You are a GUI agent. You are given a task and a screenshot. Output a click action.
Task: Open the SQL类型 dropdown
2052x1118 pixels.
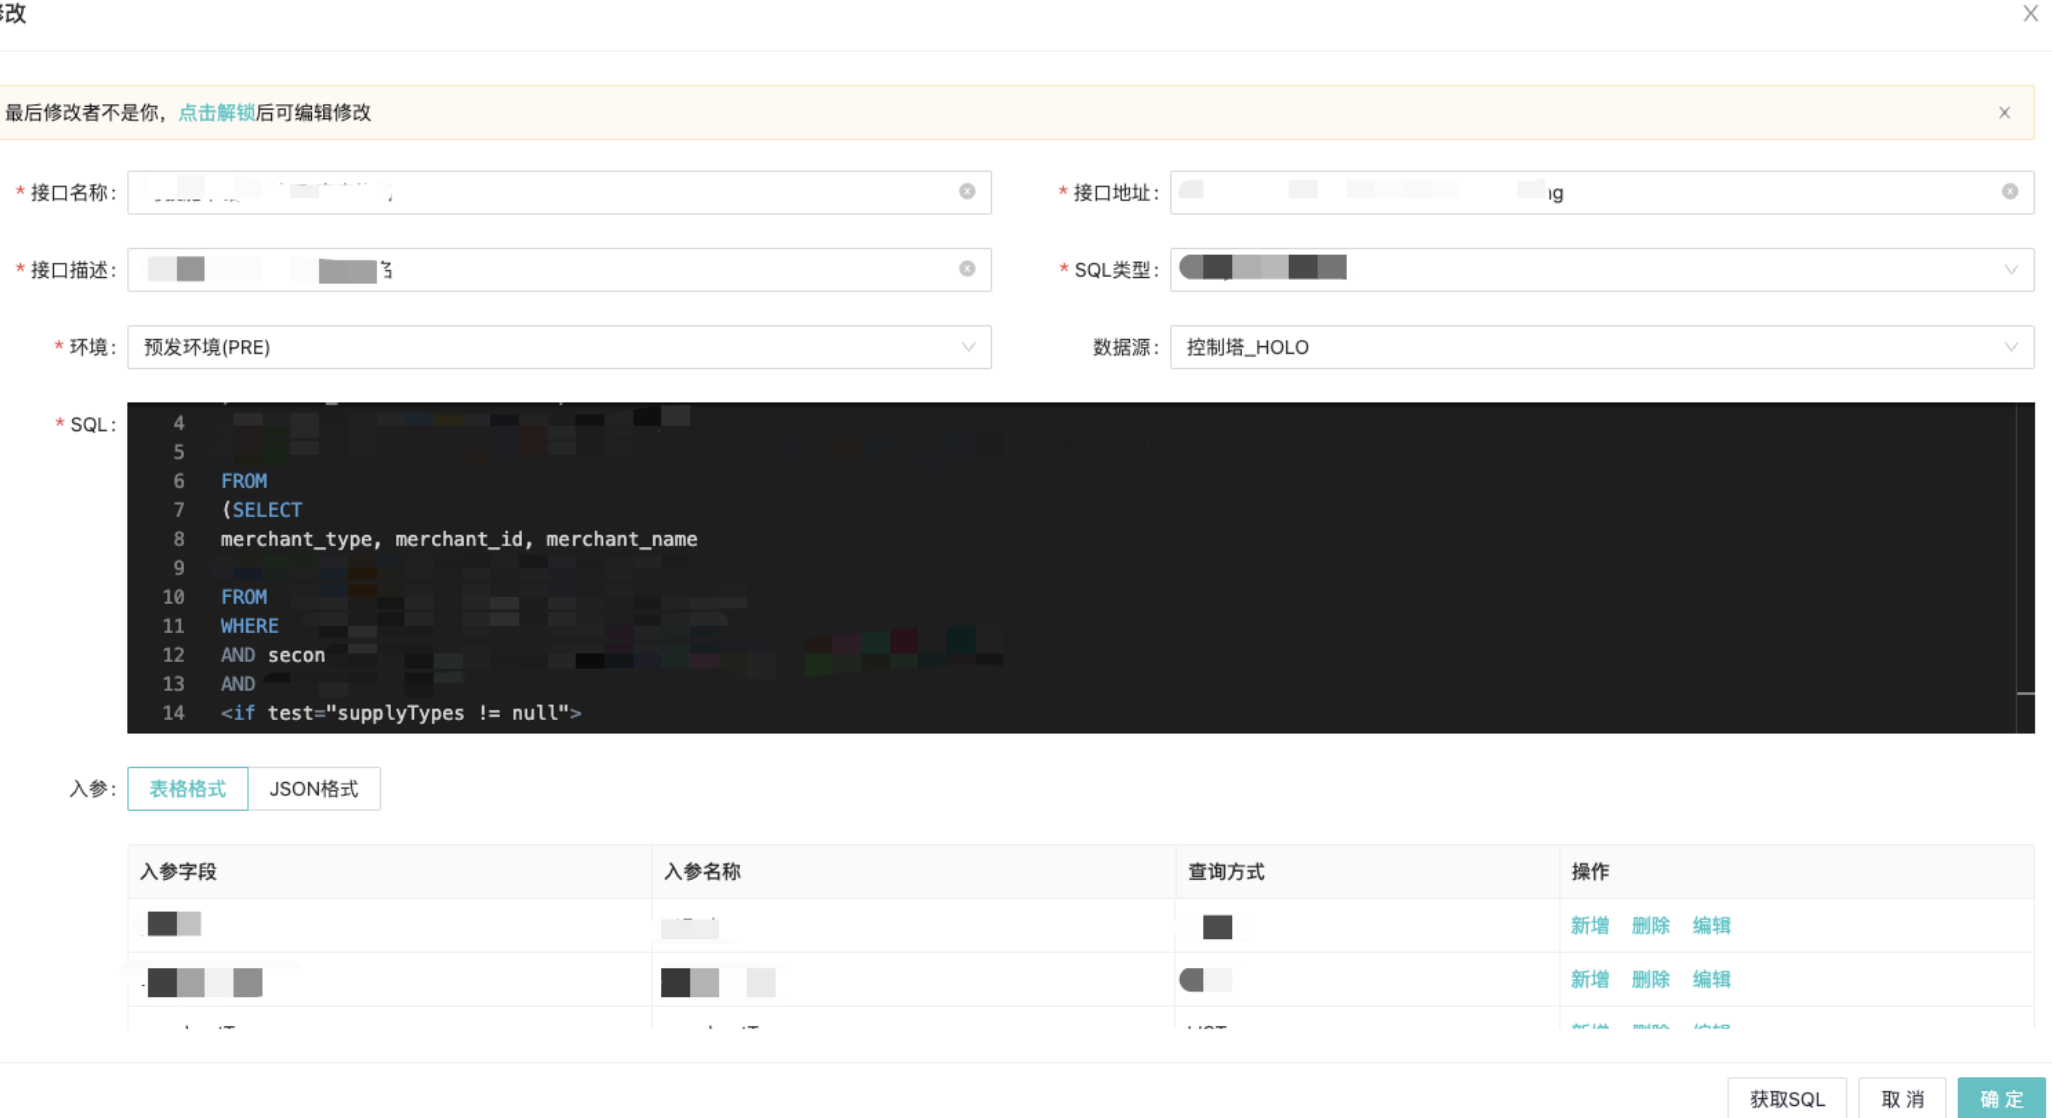1602,269
